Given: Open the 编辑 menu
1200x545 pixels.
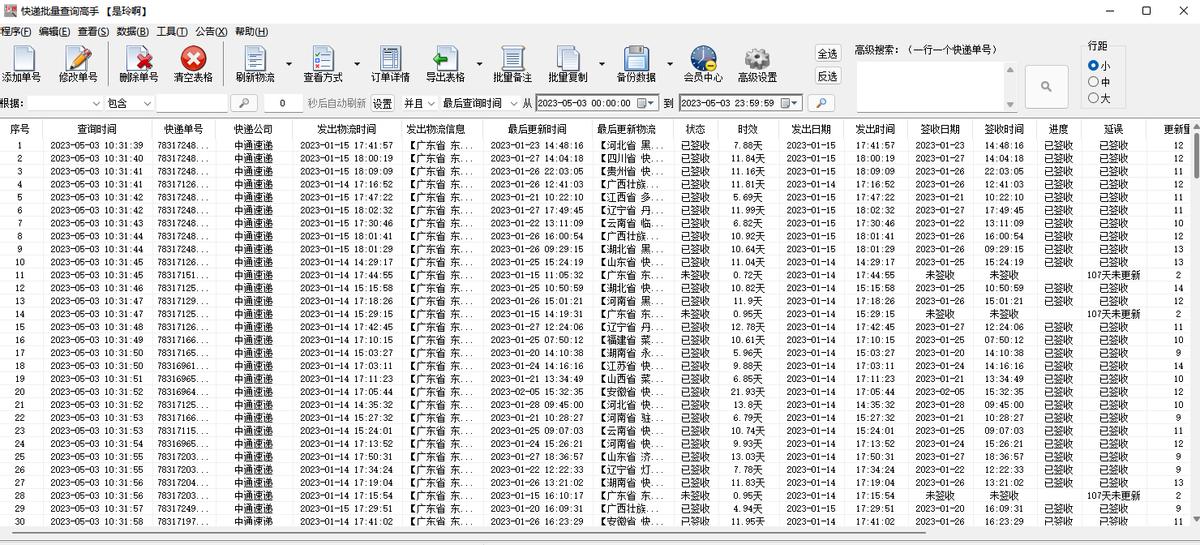Looking at the screenshot, I should point(54,32).
